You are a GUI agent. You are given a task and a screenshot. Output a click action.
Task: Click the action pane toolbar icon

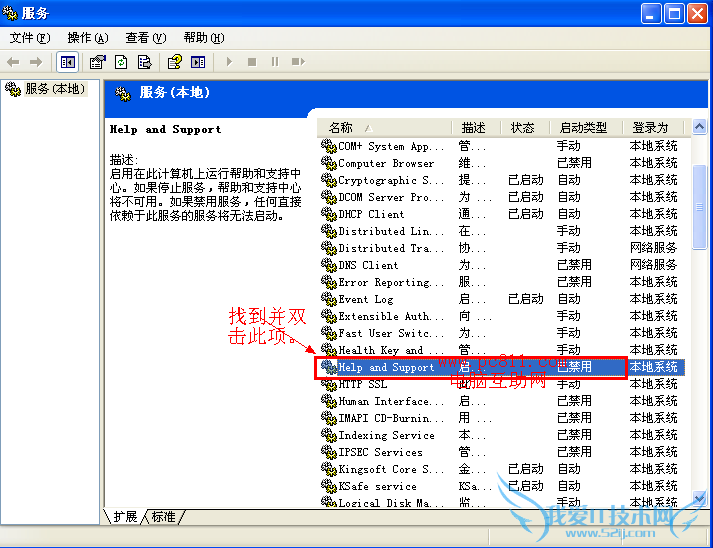tap(198, 62)
